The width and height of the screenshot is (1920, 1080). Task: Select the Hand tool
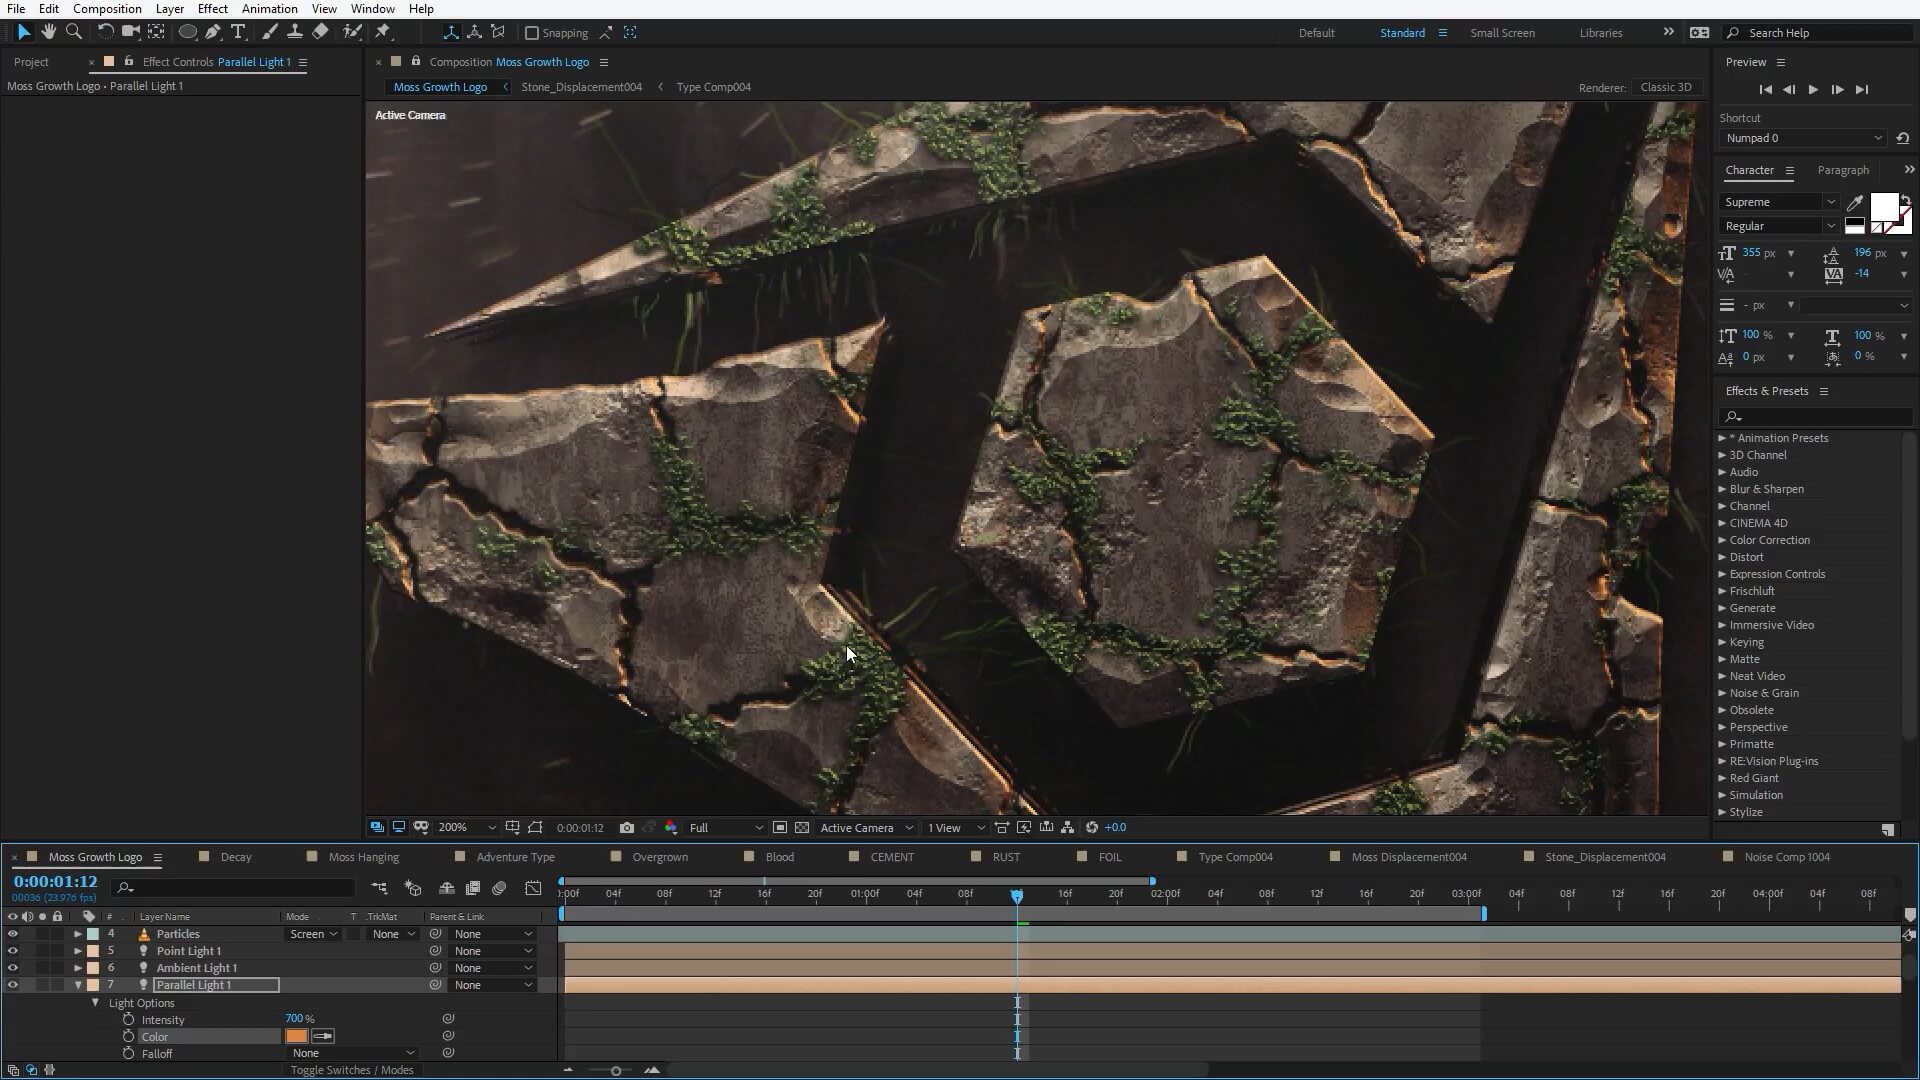pos(49,32)
